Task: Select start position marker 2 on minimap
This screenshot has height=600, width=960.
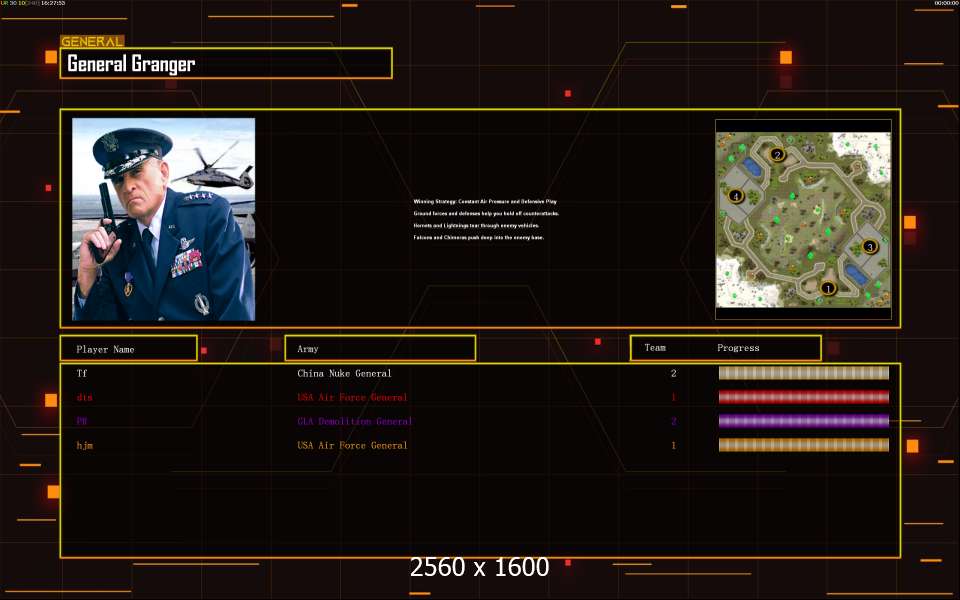Action: coord(777,155)
